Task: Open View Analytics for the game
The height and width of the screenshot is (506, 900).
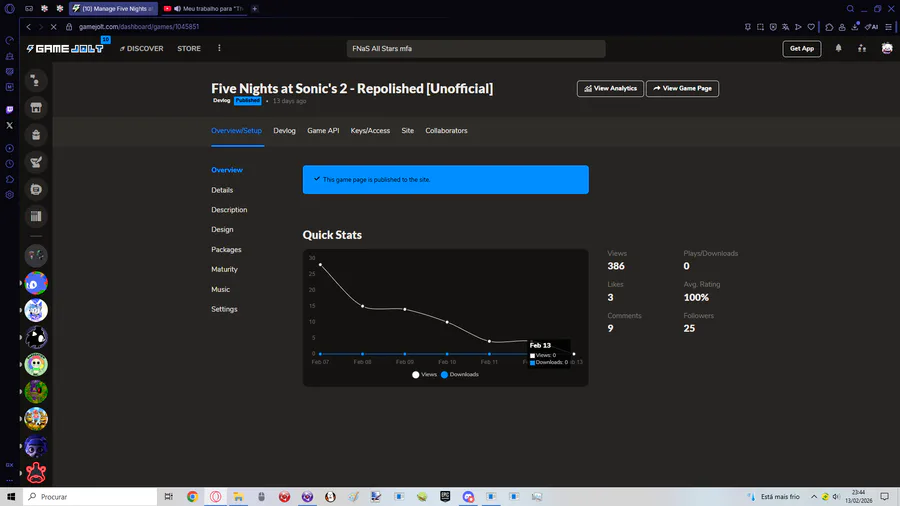Action: coord(610,88)
